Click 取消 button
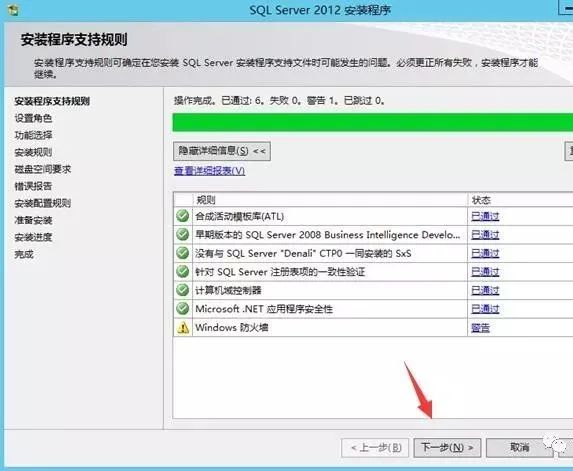Screen dimensions: 573x471 [520, 448]
